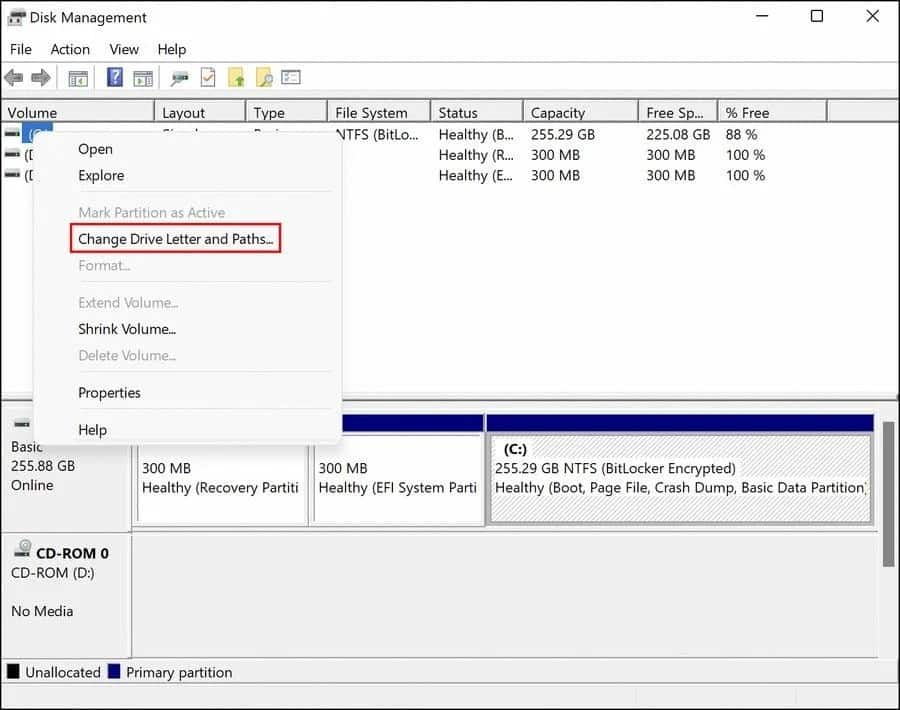Screen dimensions: 900x710
Task: Click the Forward navigation arrow icon
Action: (40, 77)
